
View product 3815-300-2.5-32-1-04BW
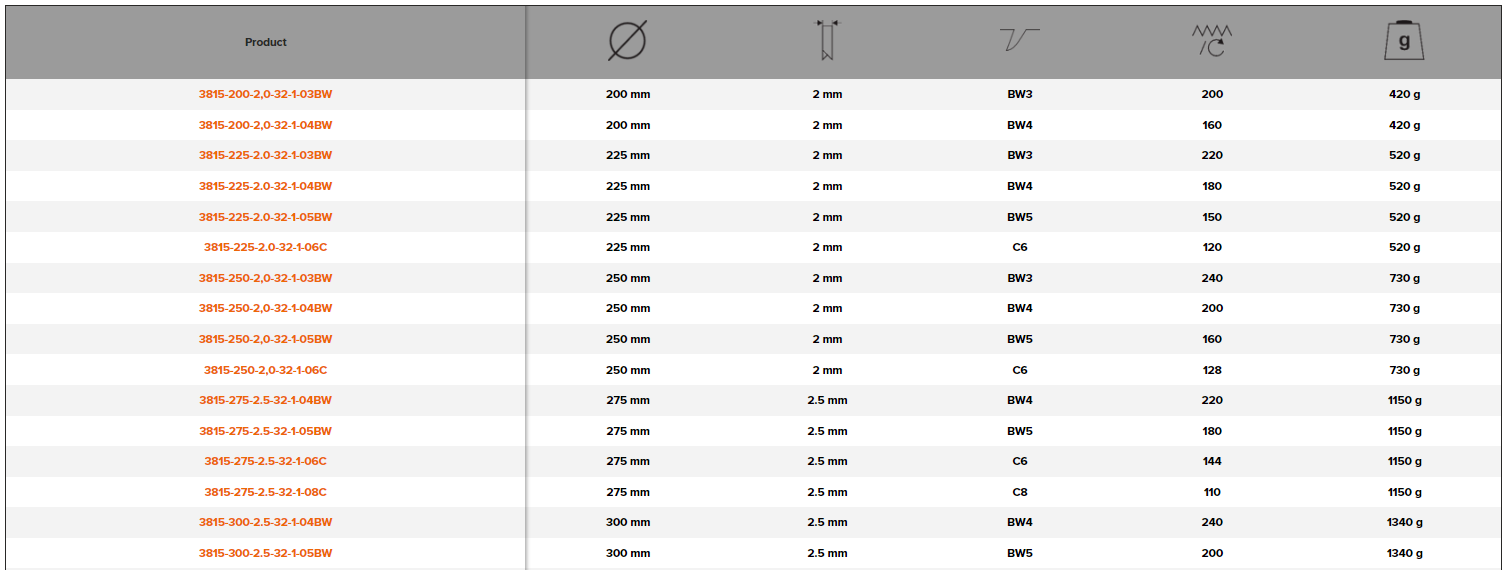click(266, 522)
